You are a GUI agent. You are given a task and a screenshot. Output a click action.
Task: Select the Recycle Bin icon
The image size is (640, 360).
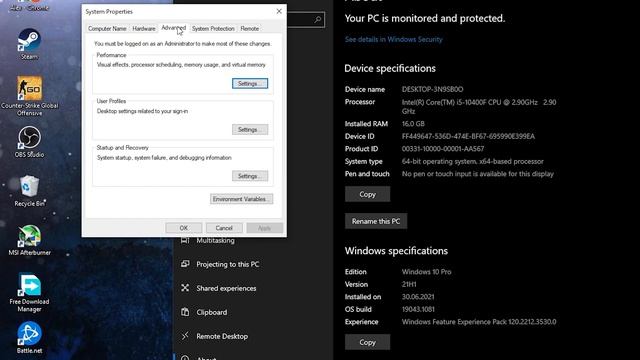point(29,190)
